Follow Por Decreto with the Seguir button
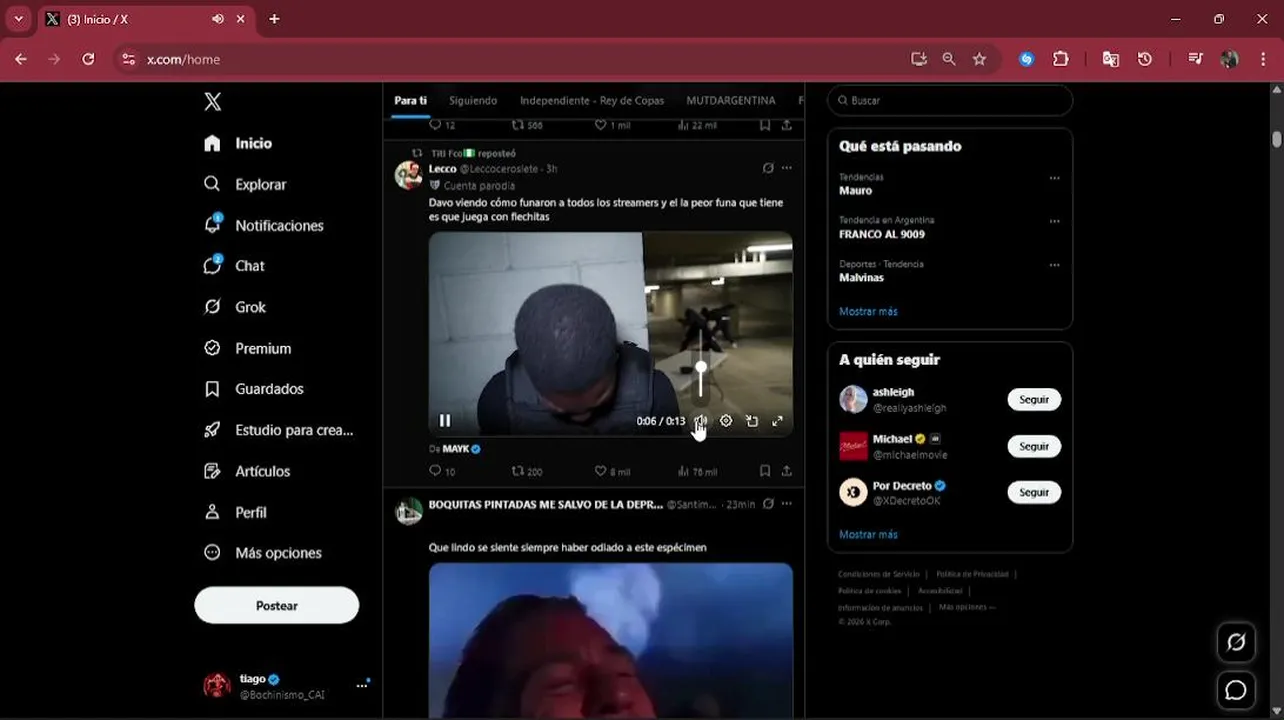The image size is (1284, 720). coord(1034,492)
